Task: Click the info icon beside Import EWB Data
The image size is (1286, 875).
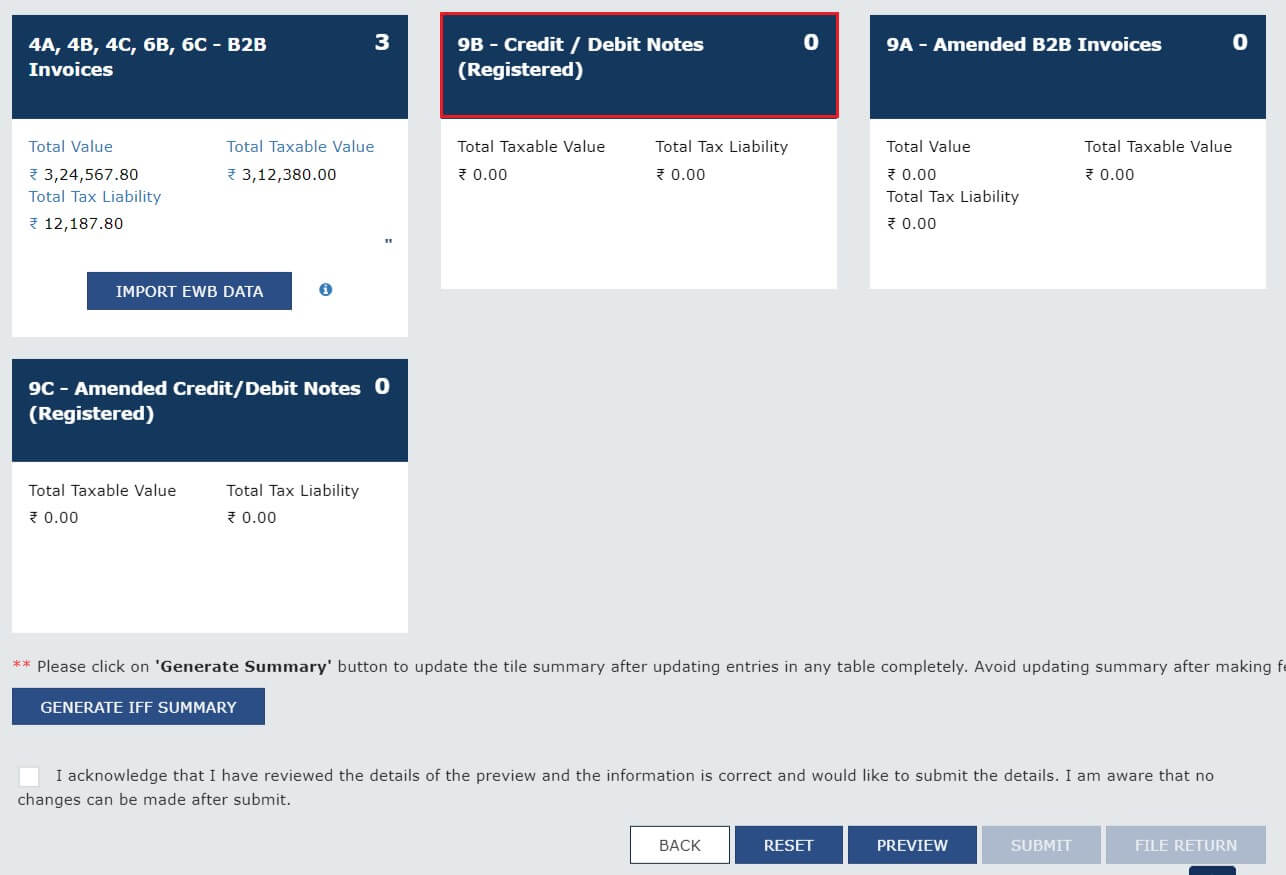Action: click(325, 290)
